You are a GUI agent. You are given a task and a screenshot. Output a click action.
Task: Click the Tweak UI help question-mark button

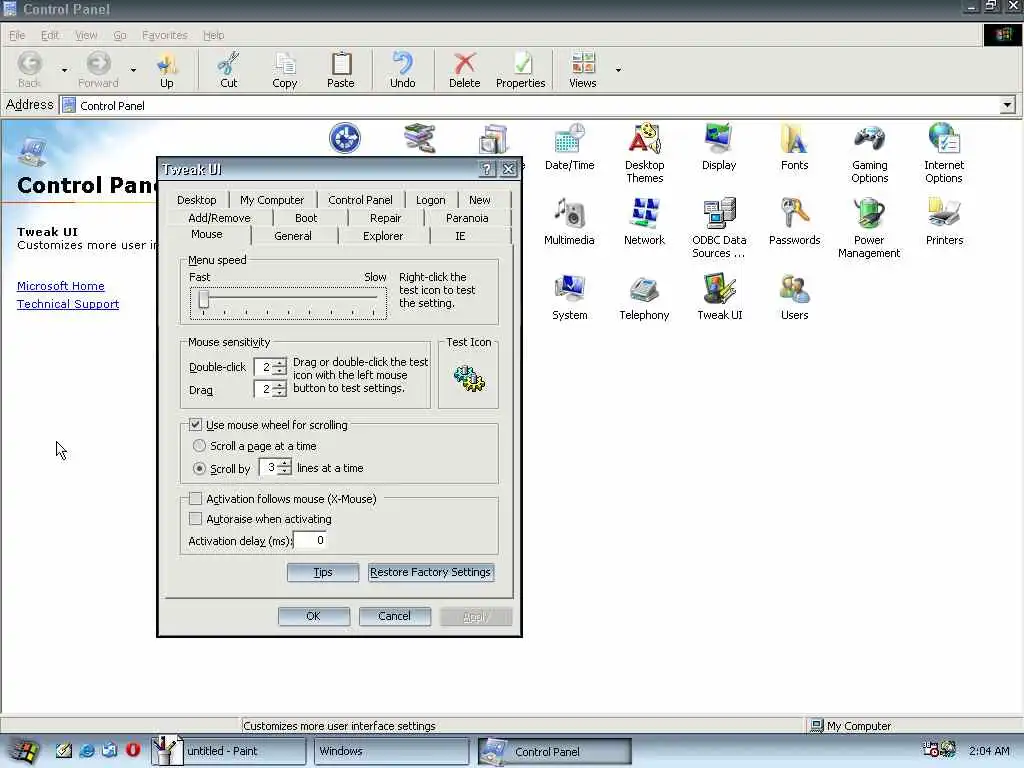point(487,169)
